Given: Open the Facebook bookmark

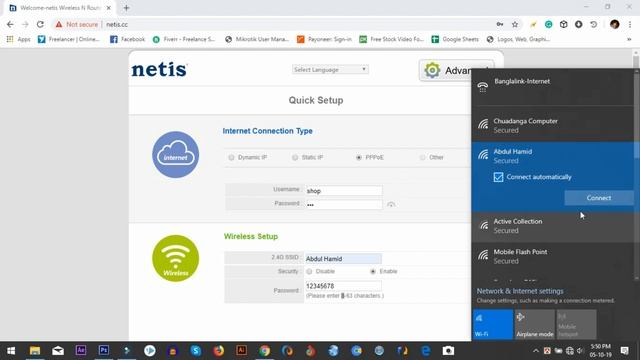Looking at the screenshot, I should pyautogui.click(x=127, y=39).
